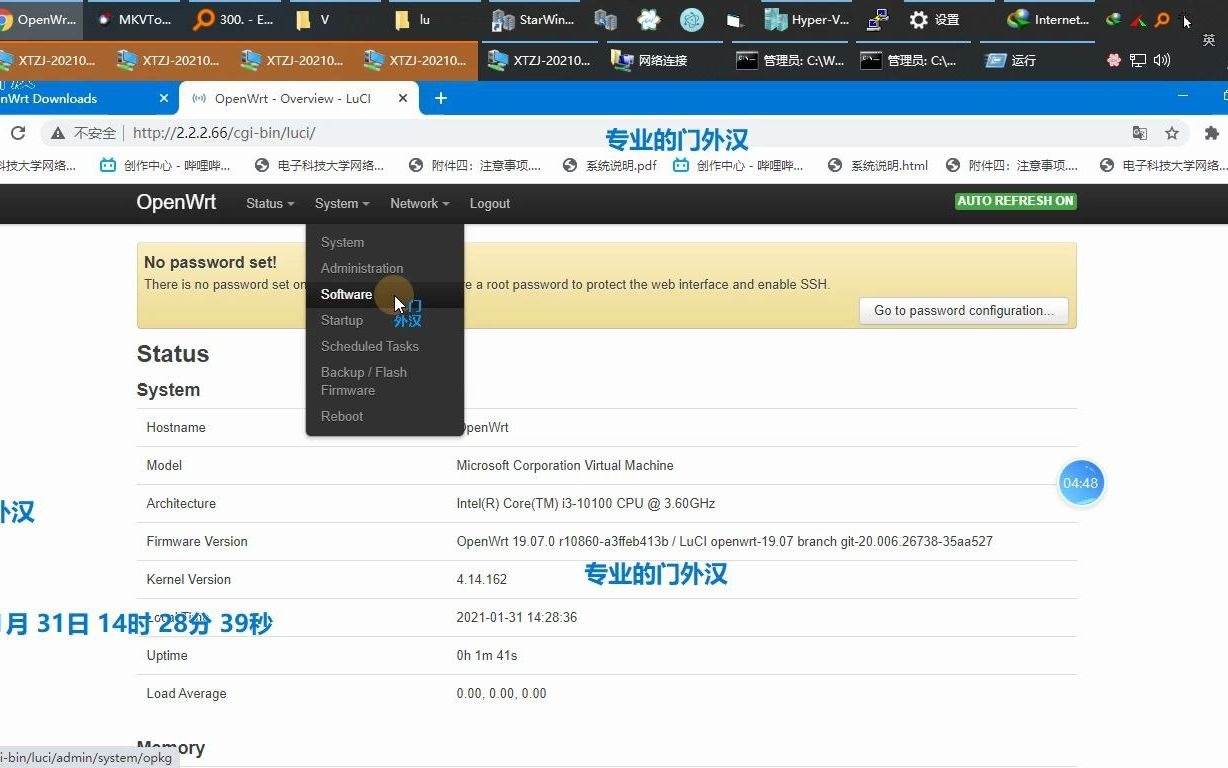Image resolution: width=1228 pixels, height=768 pixels.
Task: Focus the address bar showing 2.2.2.66/cgi-bin/luci/
Action: (600, 133)
